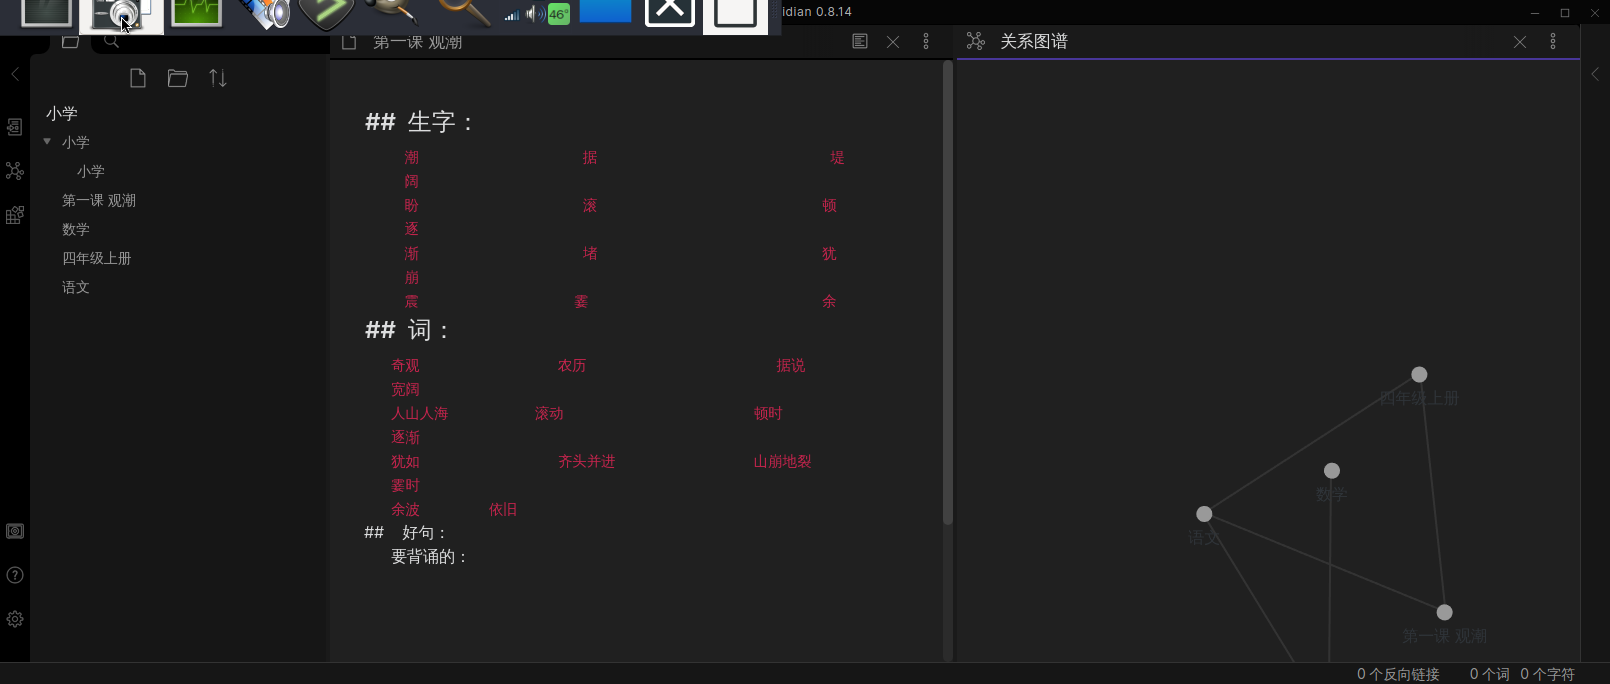Viewport: 1610px width, 684px height.
Task: Change the file sort order
Action: [218, 78]
